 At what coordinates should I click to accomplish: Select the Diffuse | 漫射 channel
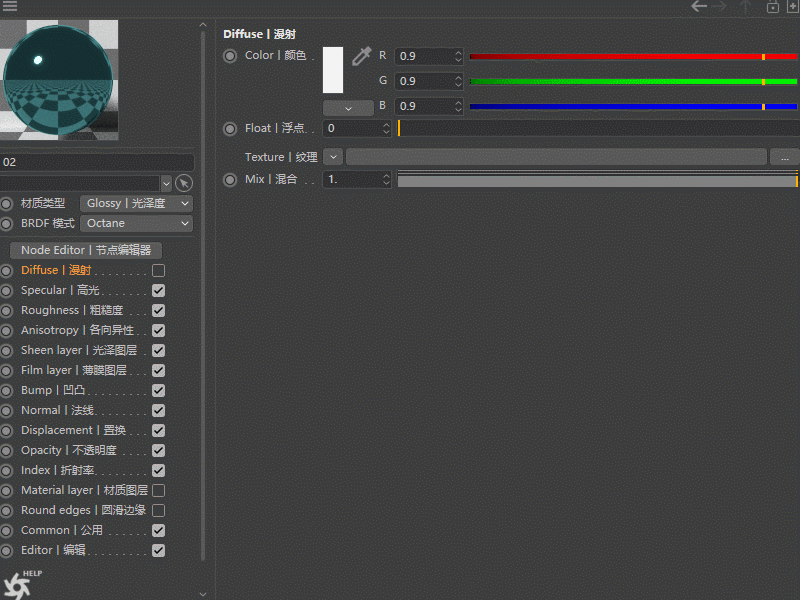click(x=56, y=270)
